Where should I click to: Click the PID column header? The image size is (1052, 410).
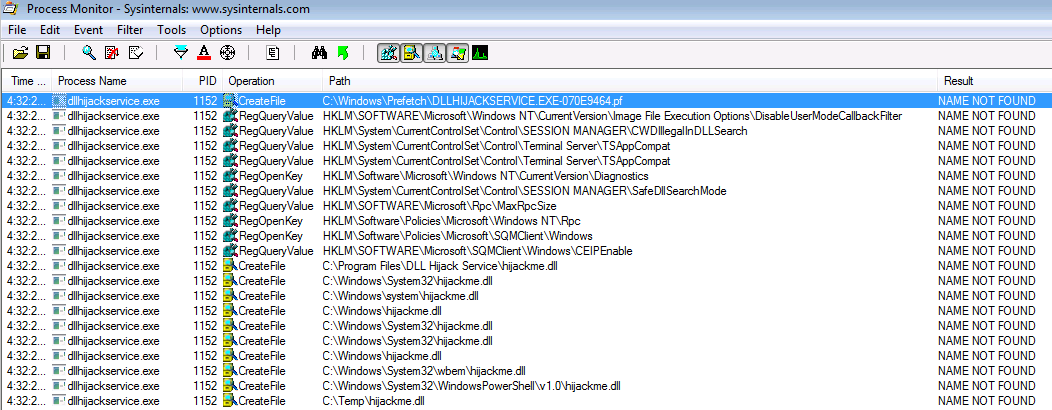(x=203, y=81)
